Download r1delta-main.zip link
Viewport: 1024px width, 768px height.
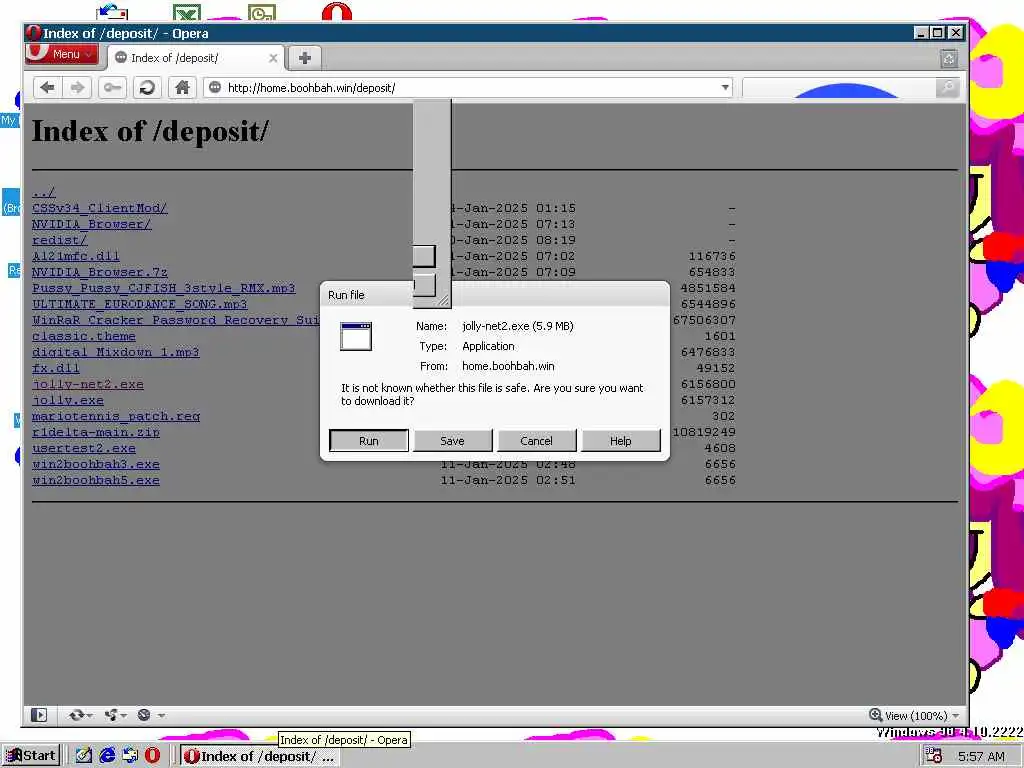(x=96, y=432)
